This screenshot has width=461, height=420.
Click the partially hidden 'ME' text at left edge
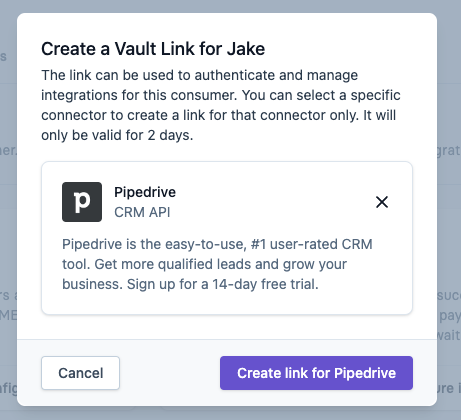[x=8, y=315]
